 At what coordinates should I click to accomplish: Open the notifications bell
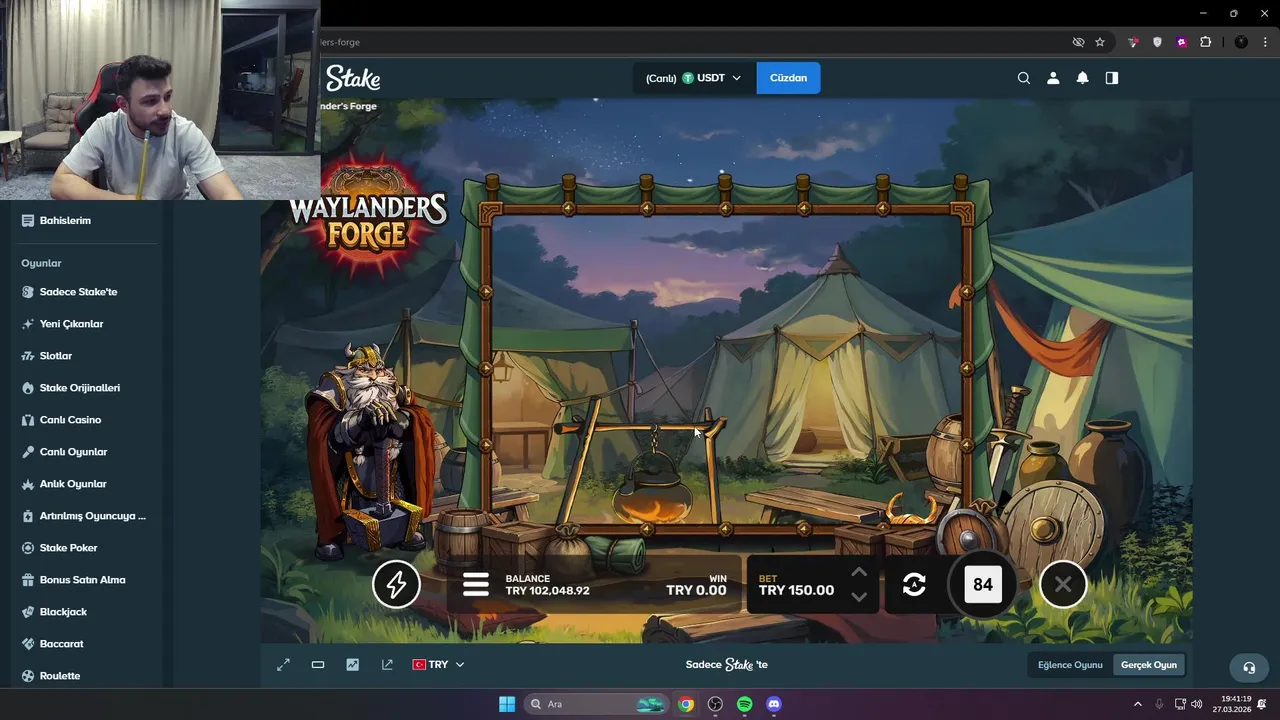pos(1082,78)
